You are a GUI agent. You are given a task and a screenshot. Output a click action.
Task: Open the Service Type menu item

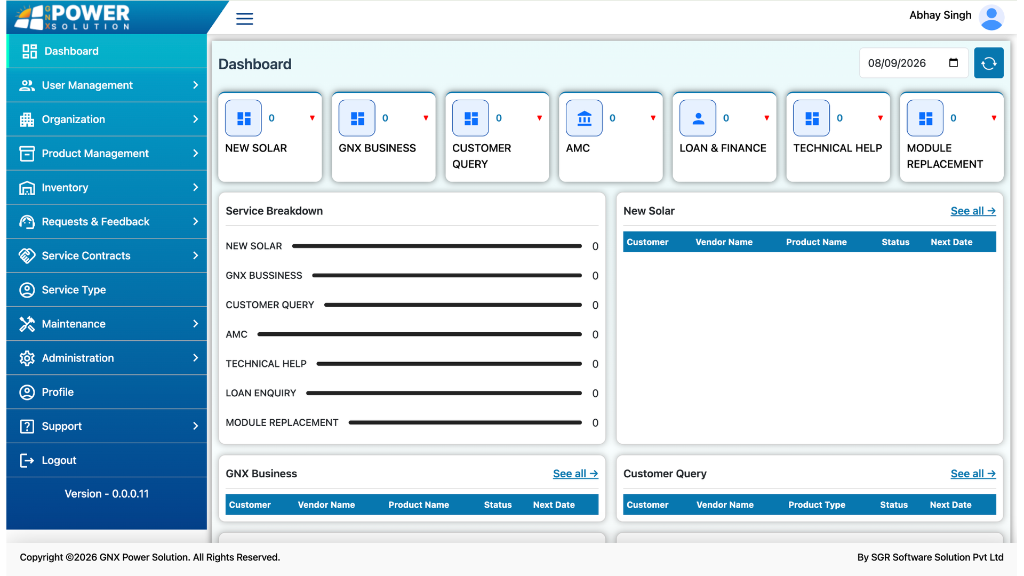[x=106, y=290]
